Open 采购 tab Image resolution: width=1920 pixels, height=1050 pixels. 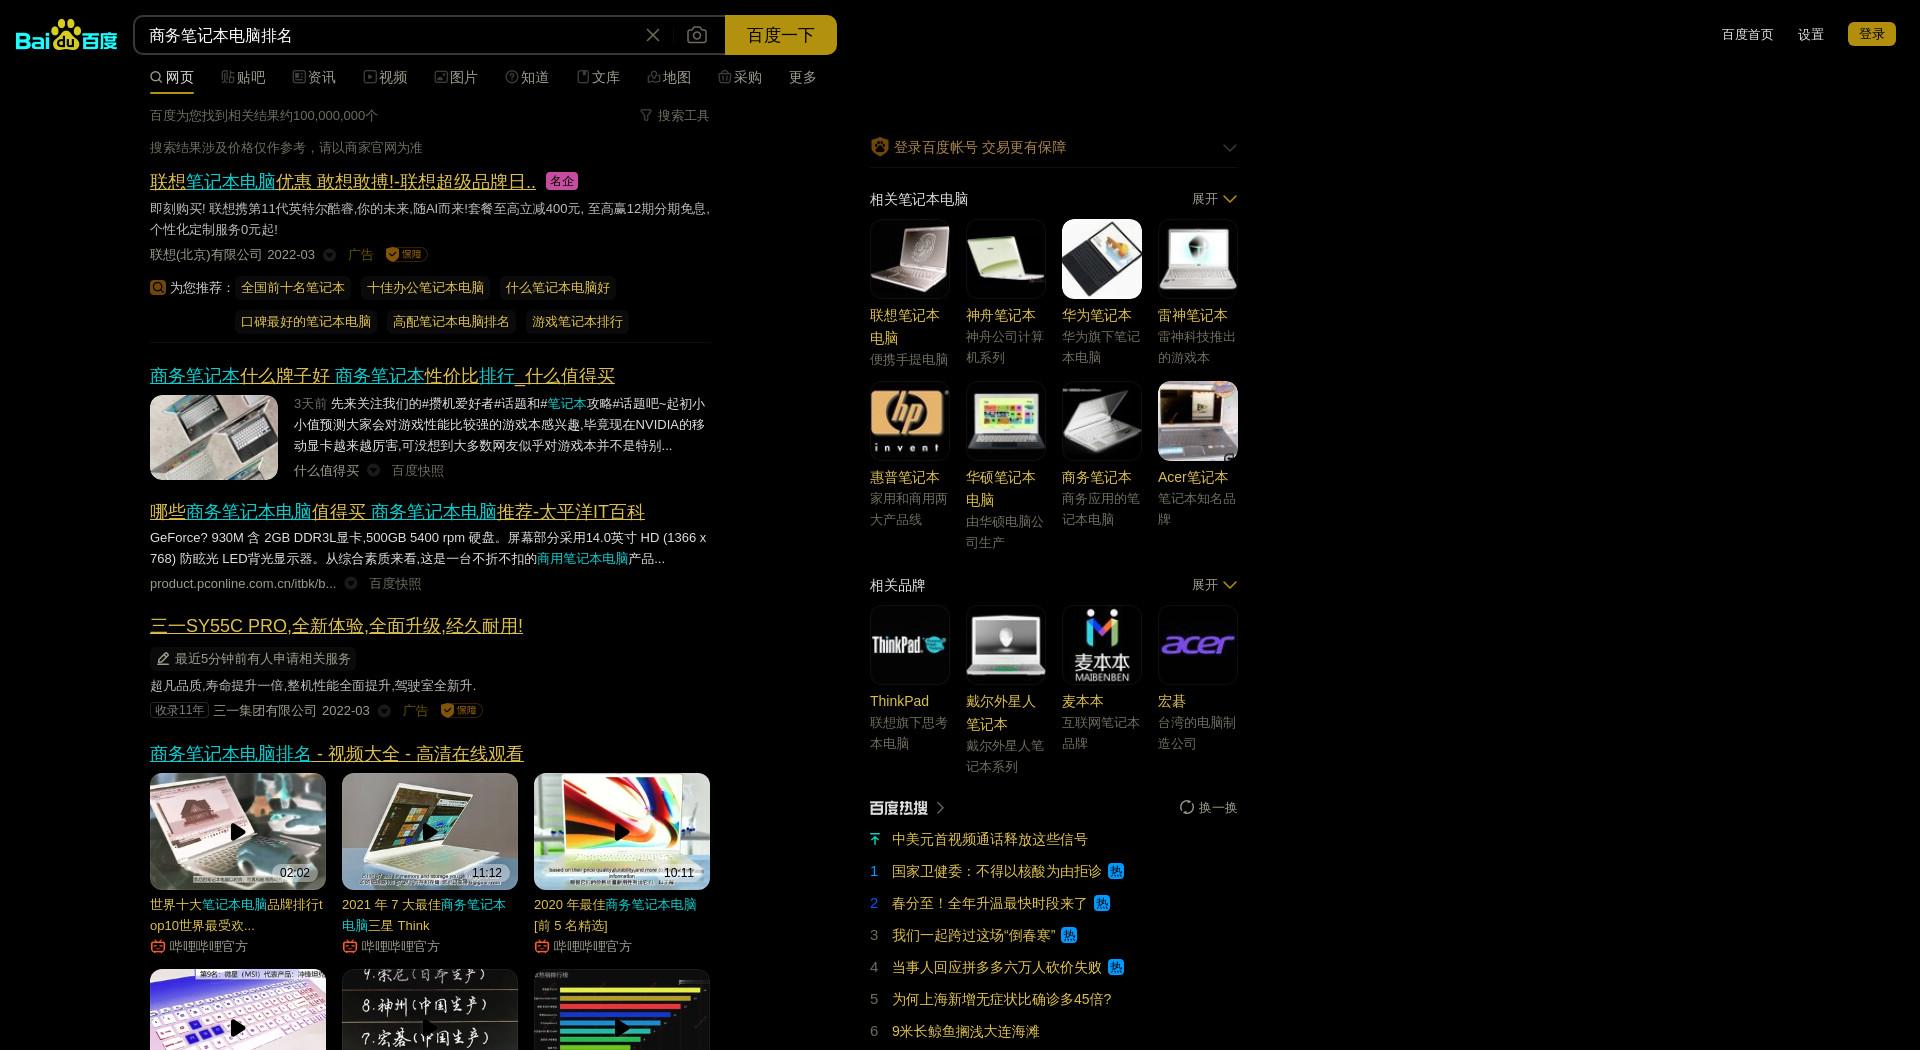tap(740, 77)
